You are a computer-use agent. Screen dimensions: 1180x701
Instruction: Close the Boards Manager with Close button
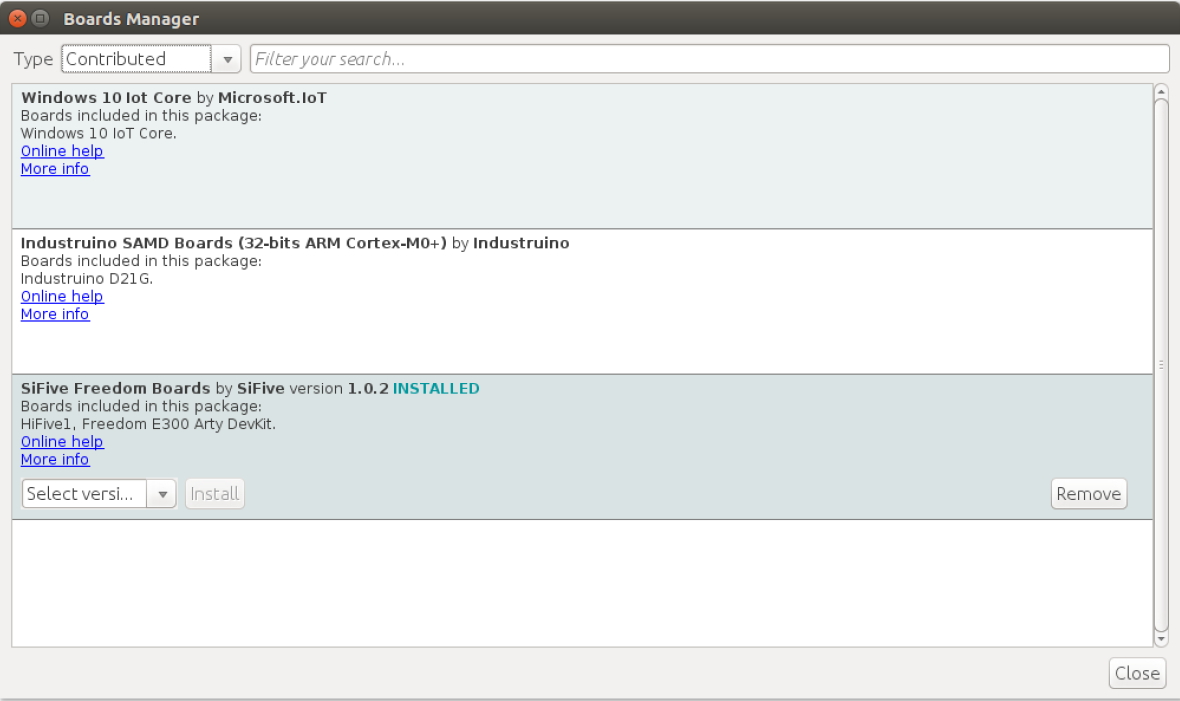[1137, 673]
